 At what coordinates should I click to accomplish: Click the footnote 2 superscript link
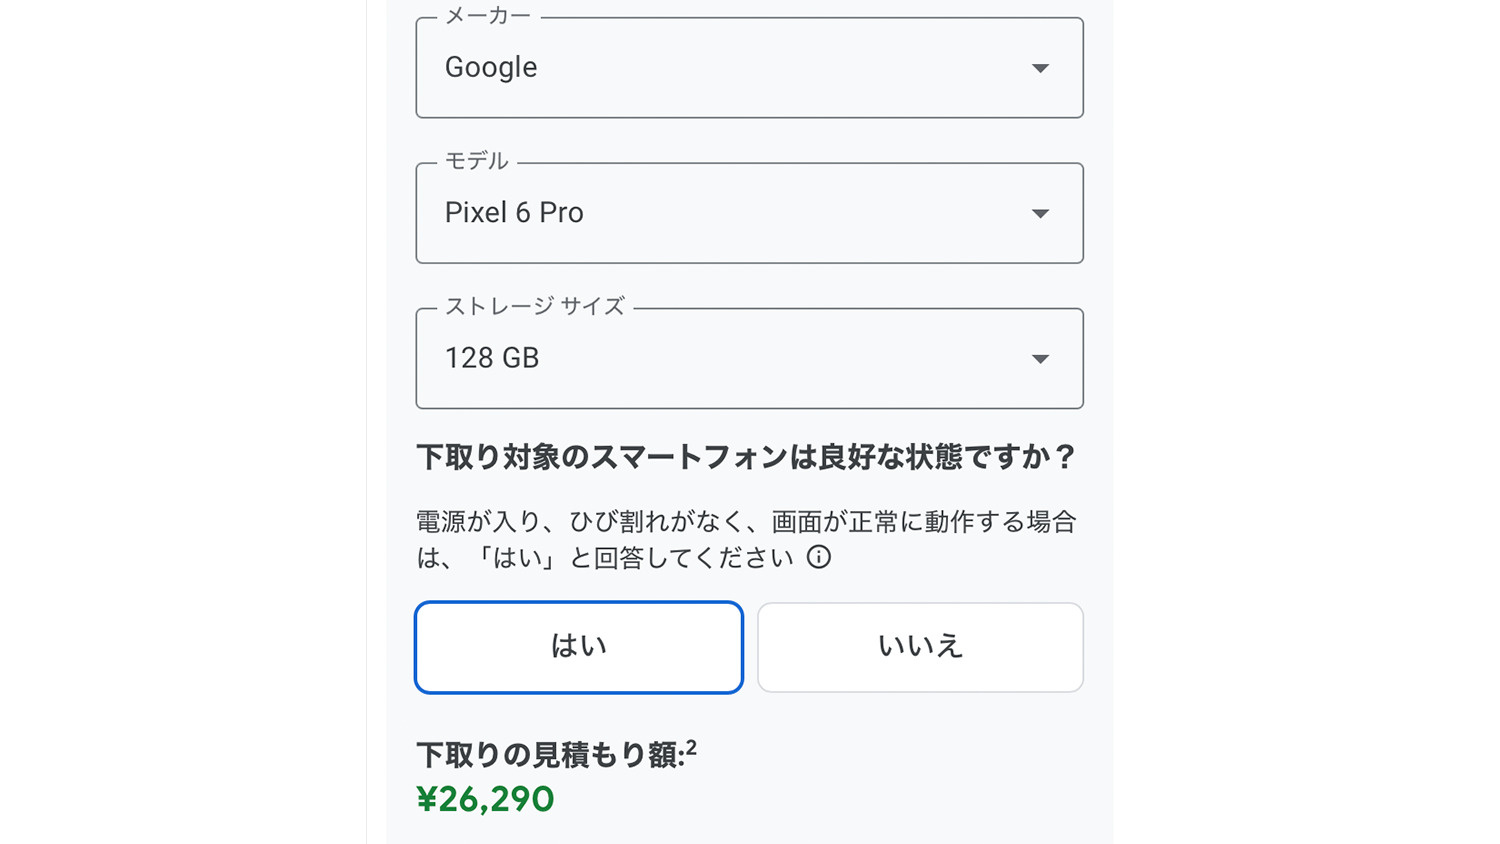pos(691,747)
